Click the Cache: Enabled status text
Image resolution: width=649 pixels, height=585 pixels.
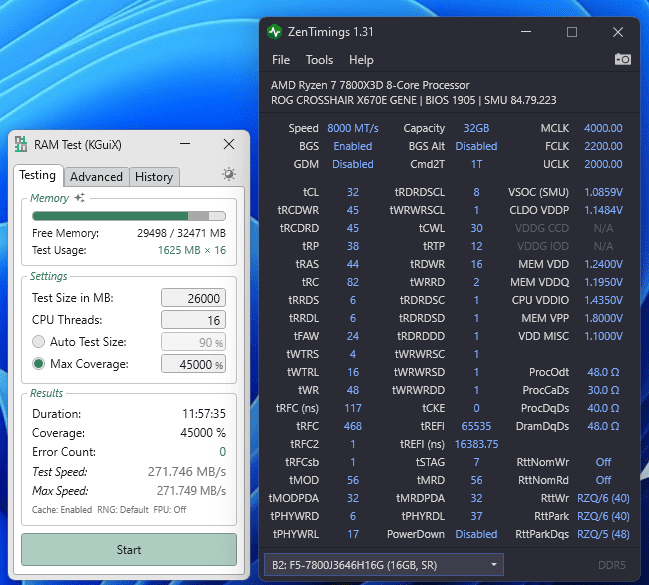pyautogui.click(x=62, y=510)
